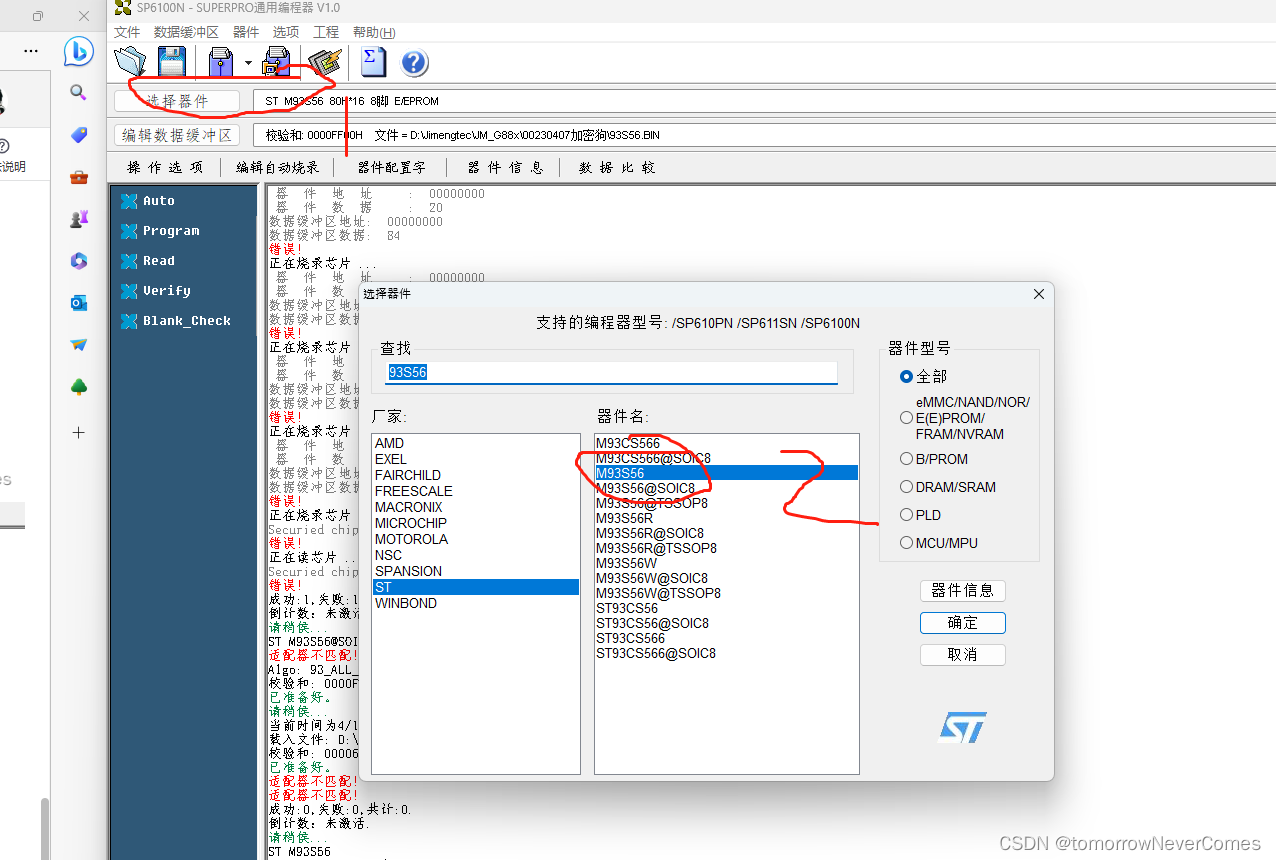Click red toolbox sidebar icon
Image resolution: width=1276 pixels, height=860 pixels.
pyautogui.click(x=79, y=177)
